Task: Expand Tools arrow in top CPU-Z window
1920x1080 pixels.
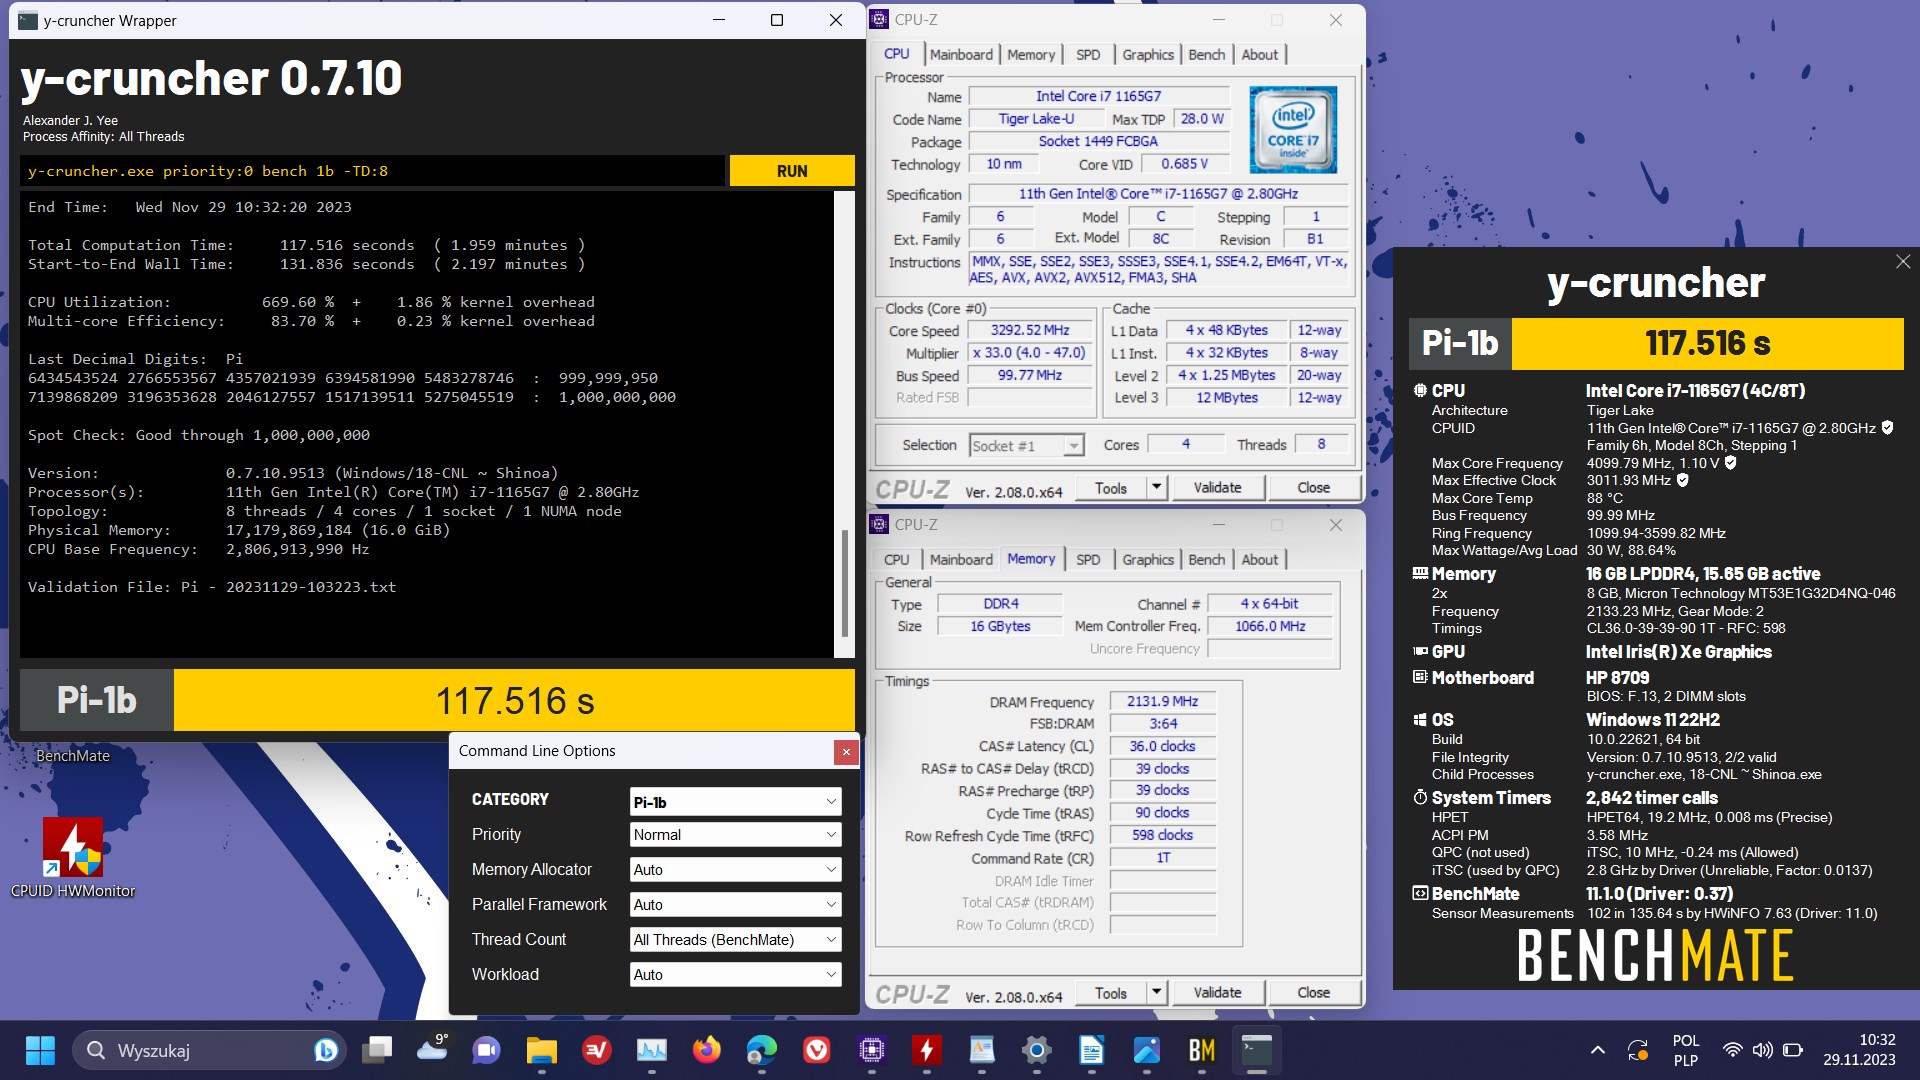Action: click(1156, 488)
